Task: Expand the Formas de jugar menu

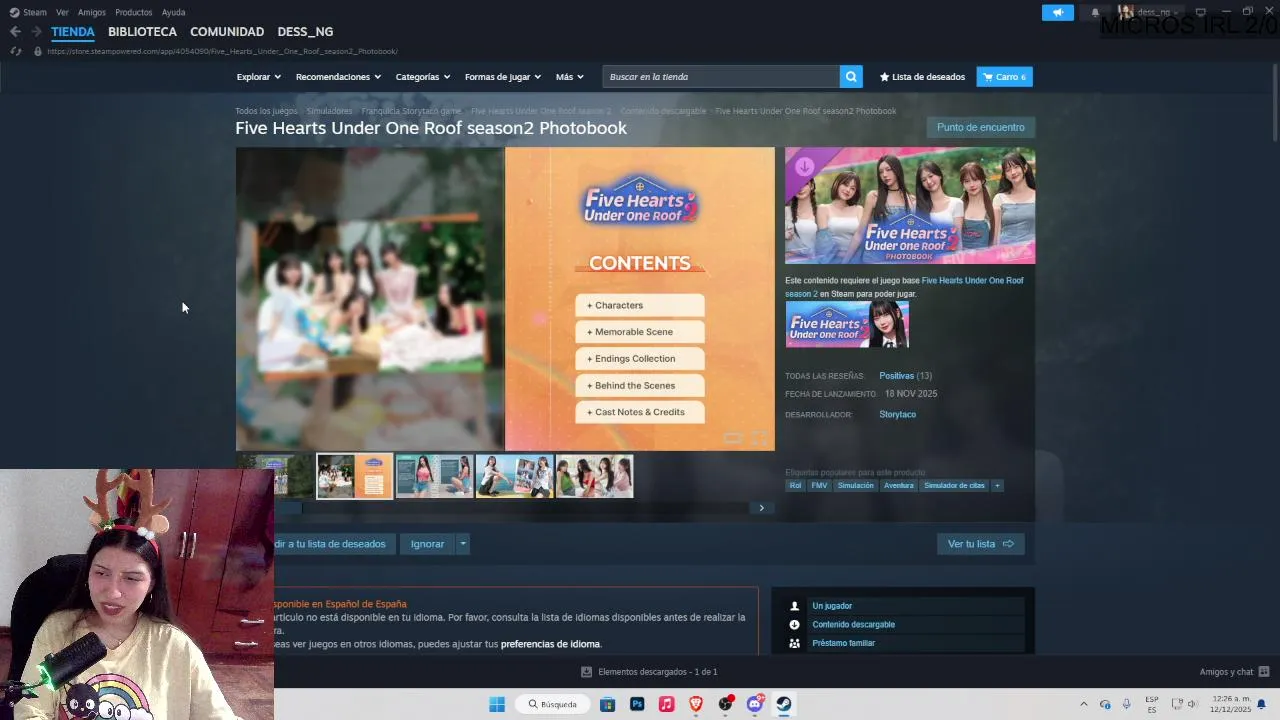Action: point(502,77)
